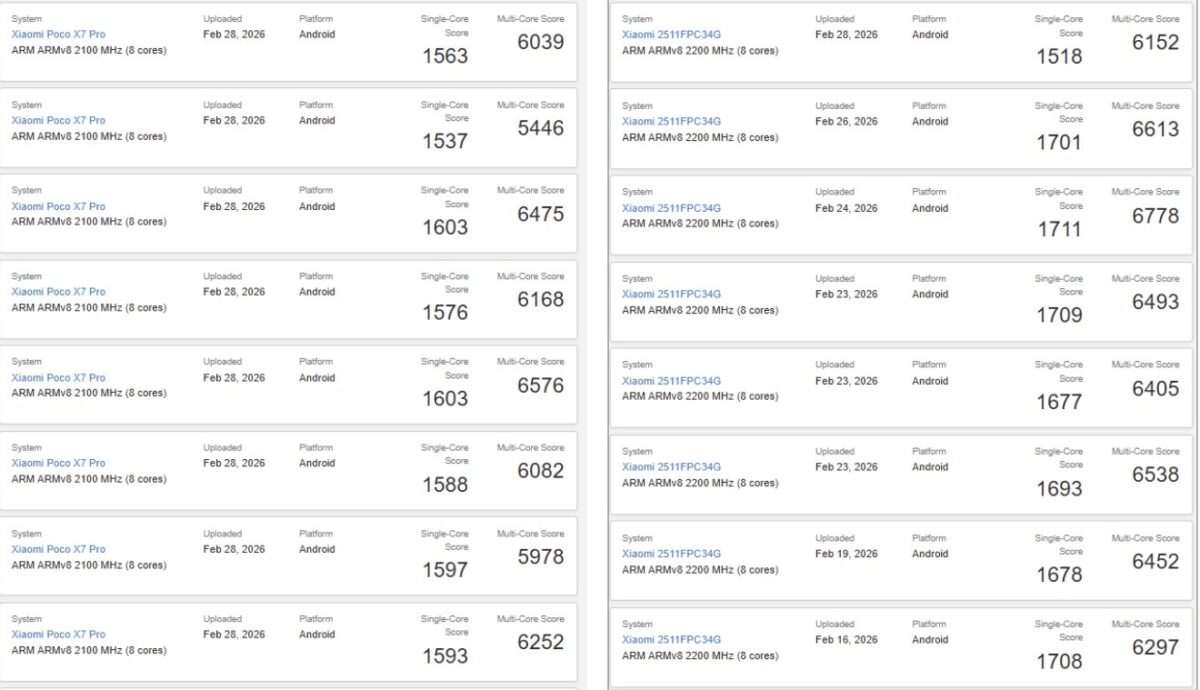This screenshot has height=690, width=1200.
Task: Click Xiaomi 2511FPC34G link scoring 6538 multi-core
Action: (671, 467)
